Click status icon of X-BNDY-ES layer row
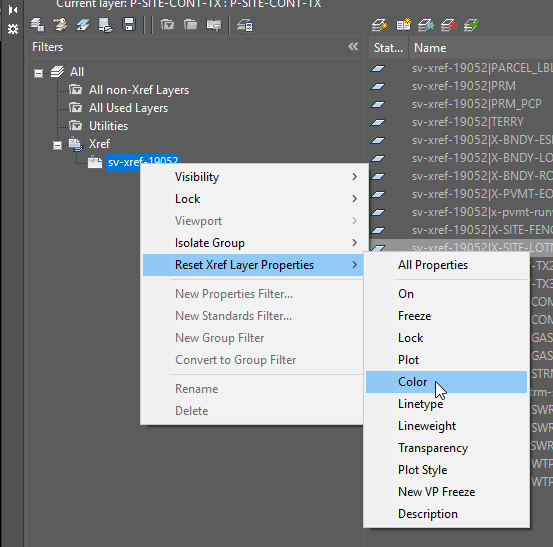This screenshot has width=553, height=547. [378, 140]
